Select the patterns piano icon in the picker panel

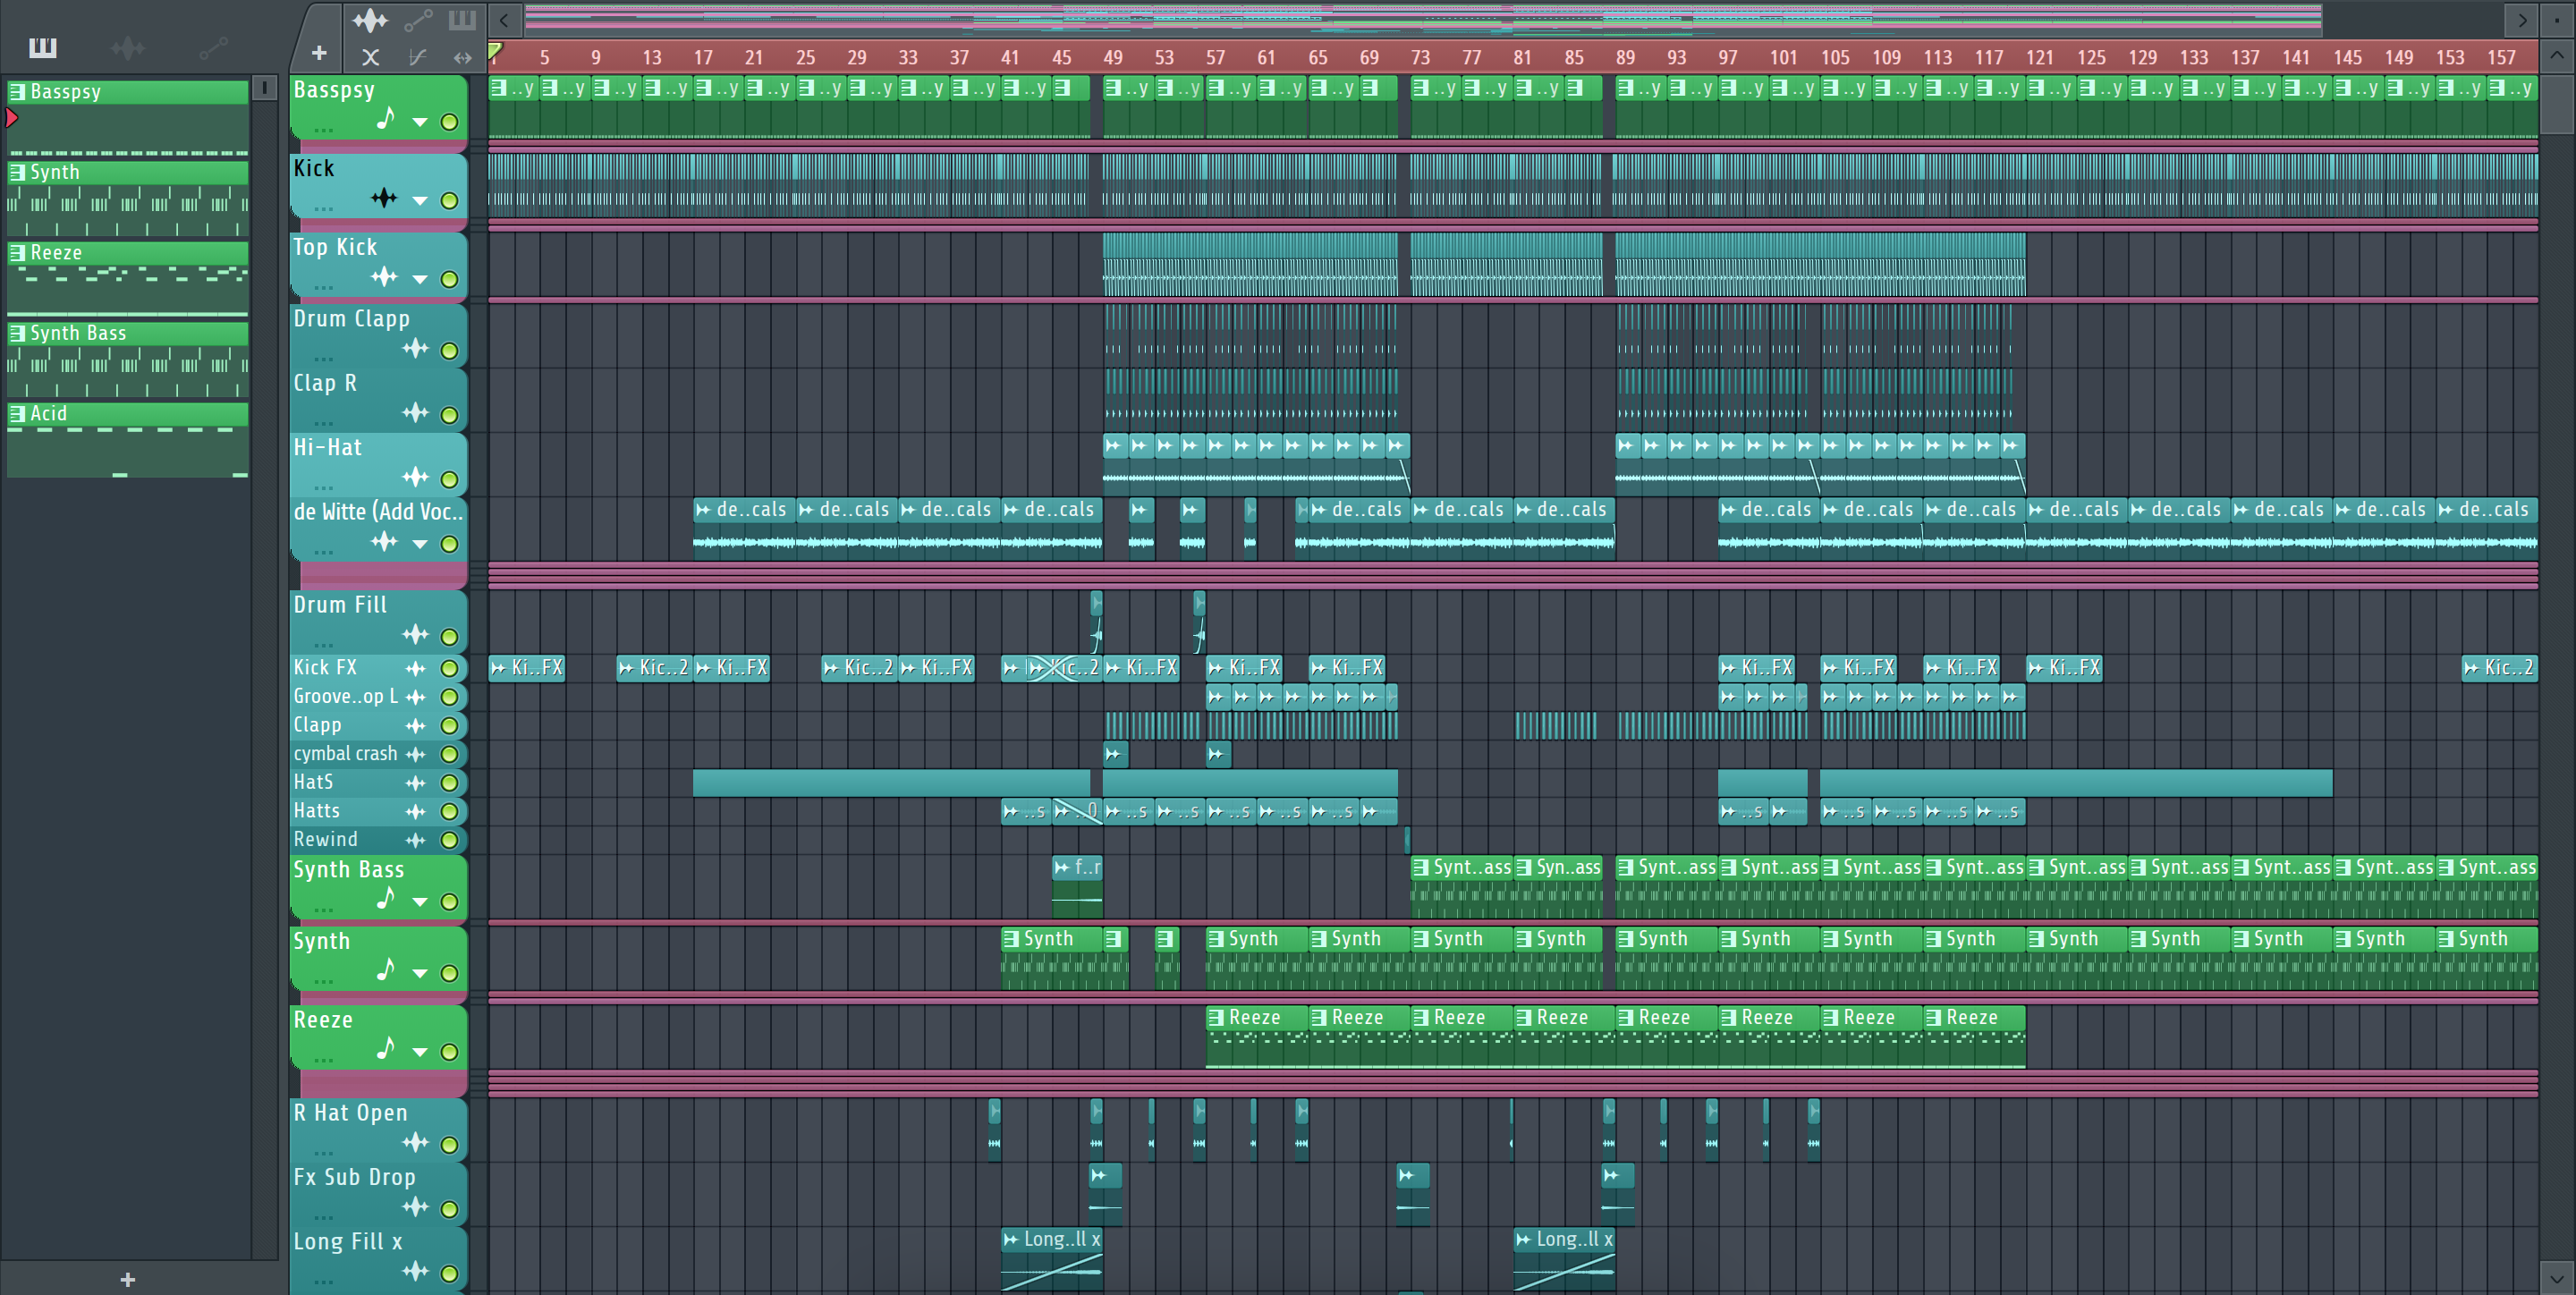42,47
